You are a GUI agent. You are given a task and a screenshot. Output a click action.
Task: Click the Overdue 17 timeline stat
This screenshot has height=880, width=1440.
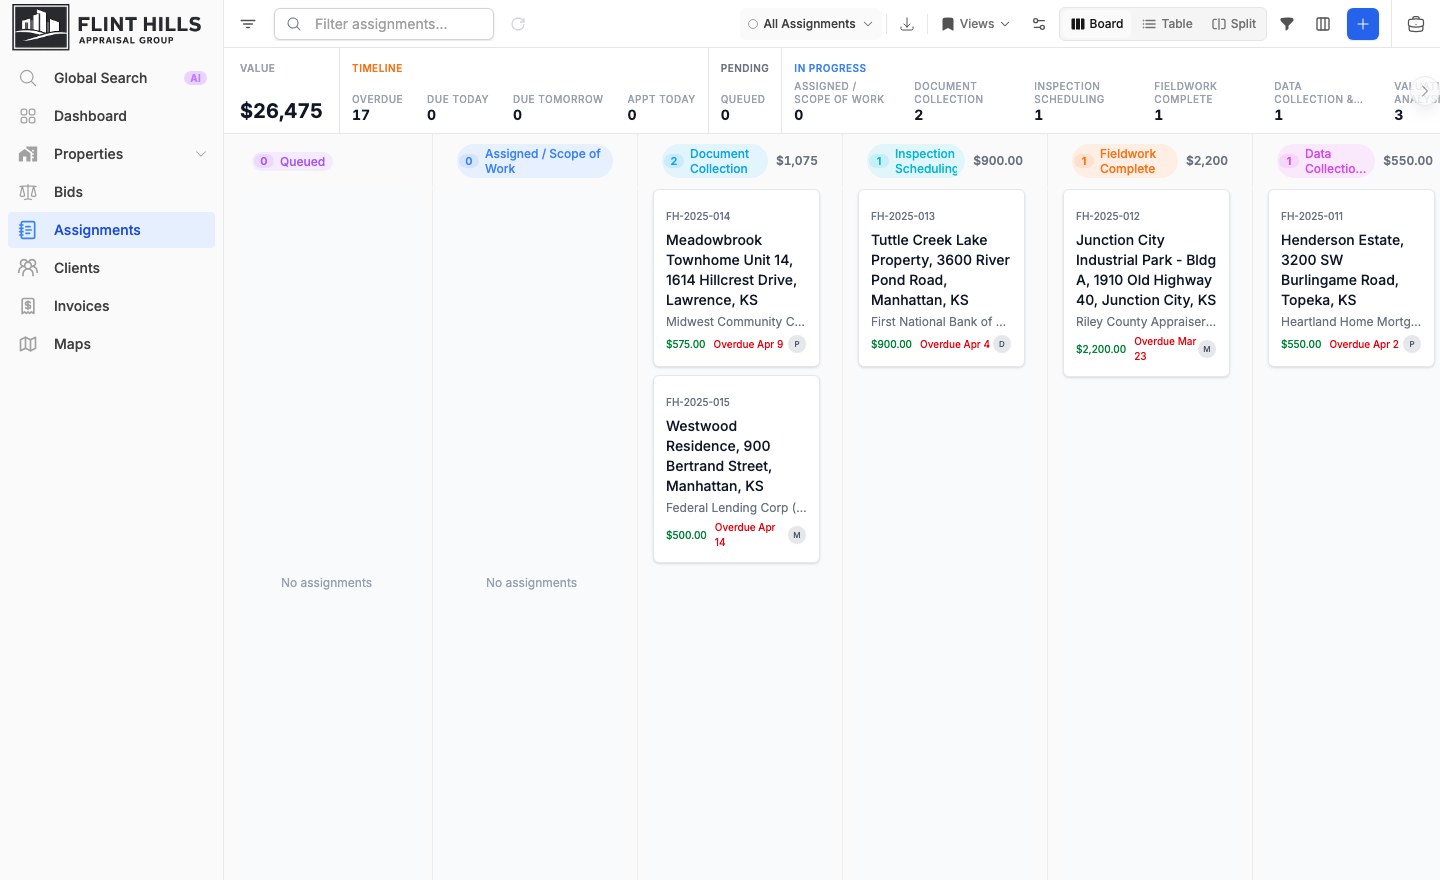pos(377,107)
